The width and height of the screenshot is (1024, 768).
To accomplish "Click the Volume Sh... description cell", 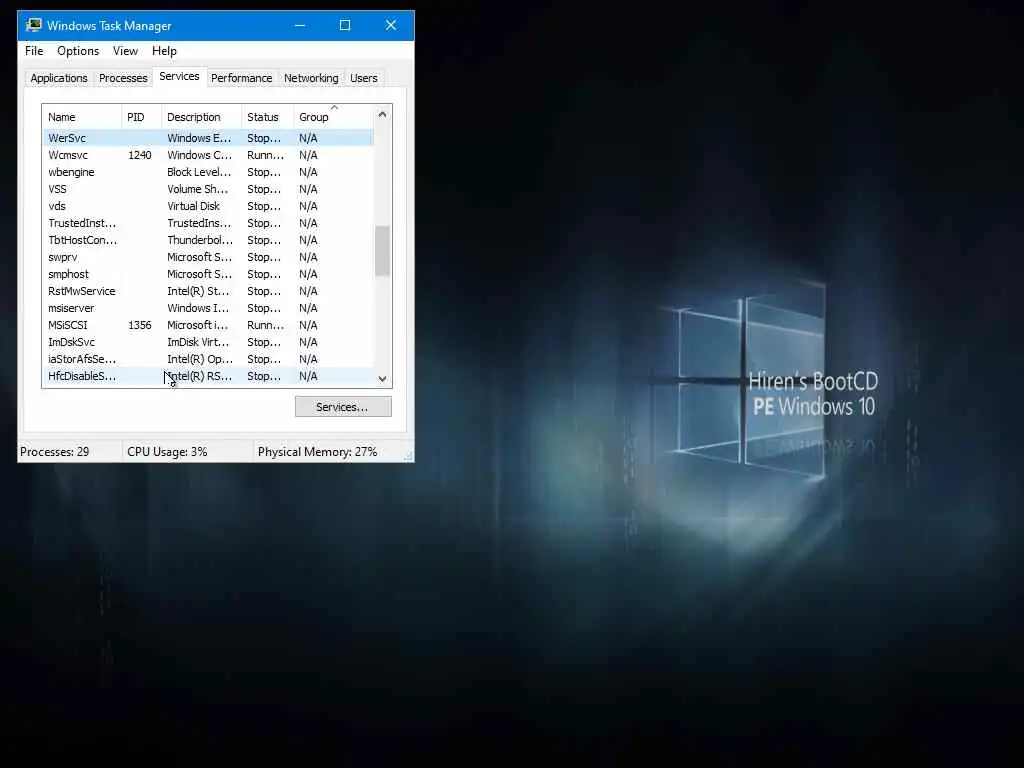I will pyautogui.click(x=197, y=189).
